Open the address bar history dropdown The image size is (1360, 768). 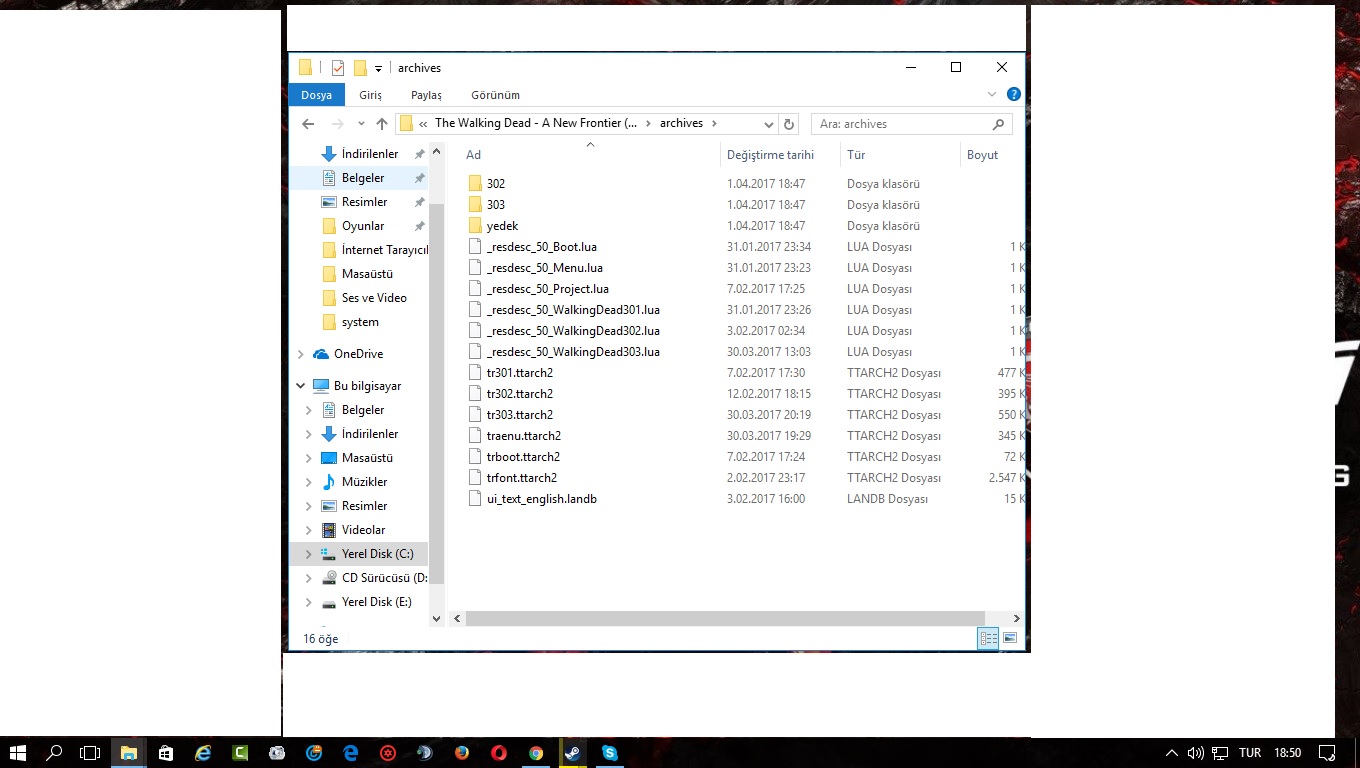click(768, 124)
